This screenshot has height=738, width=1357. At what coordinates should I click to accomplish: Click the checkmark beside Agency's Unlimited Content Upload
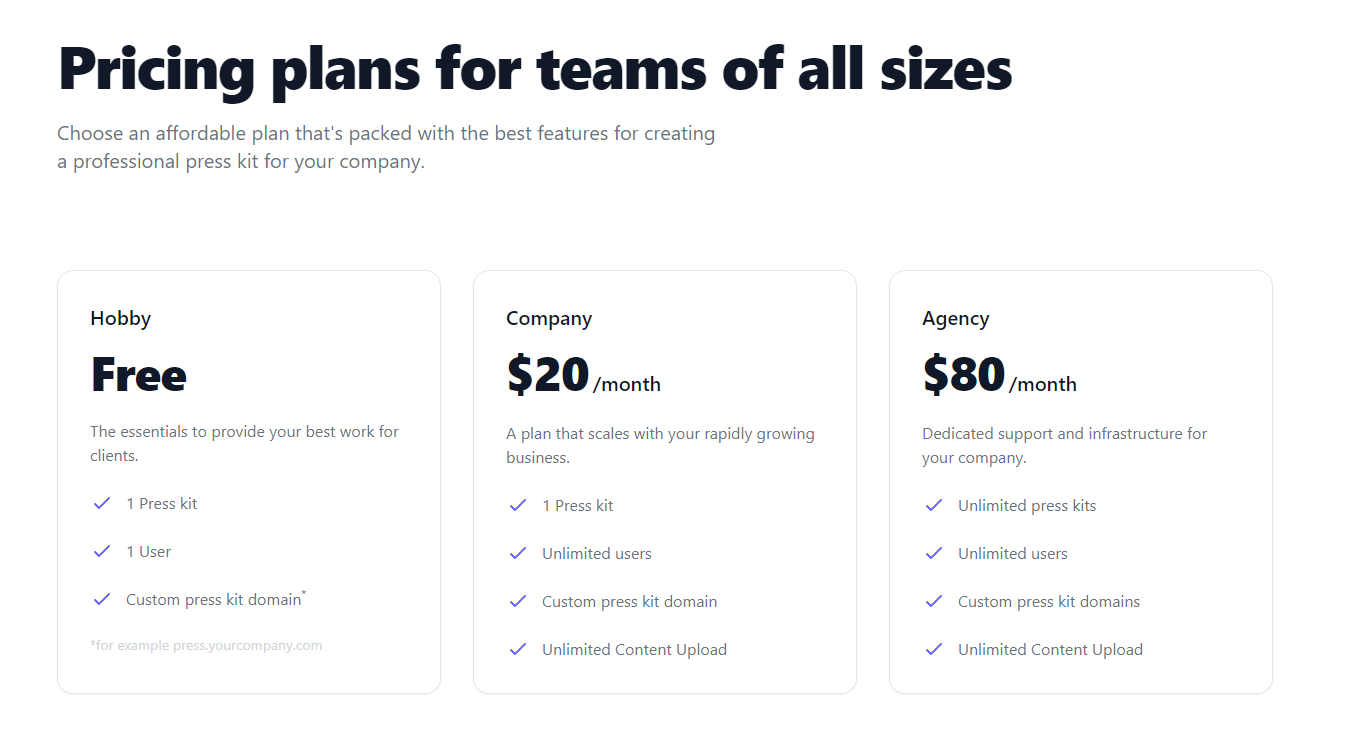tap(933, 649)
